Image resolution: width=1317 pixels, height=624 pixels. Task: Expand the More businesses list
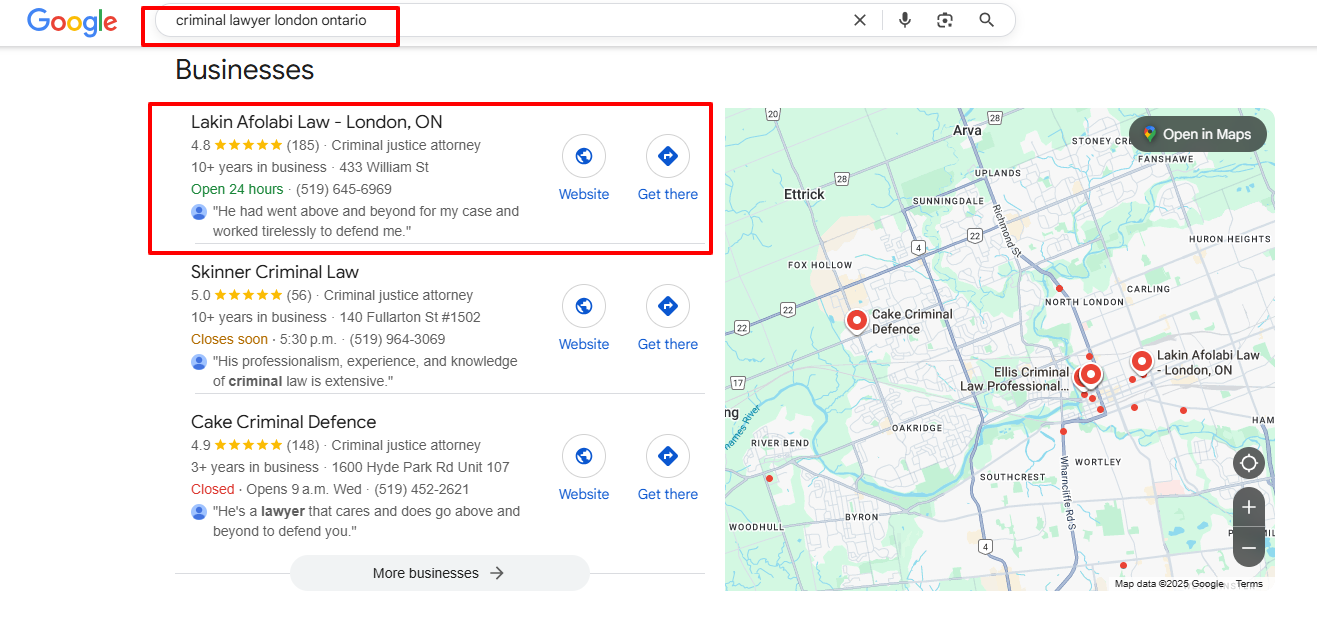(x=439, y=573)
